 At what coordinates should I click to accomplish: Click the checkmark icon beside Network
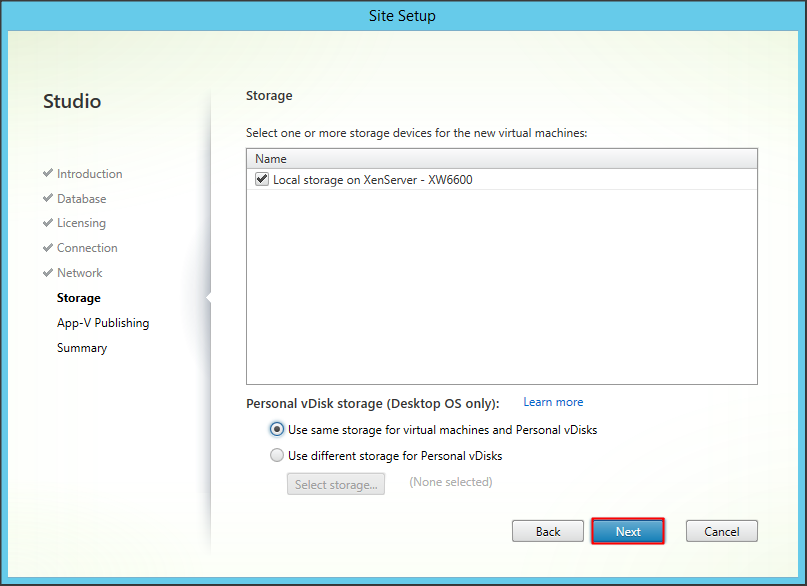point(48,273)
